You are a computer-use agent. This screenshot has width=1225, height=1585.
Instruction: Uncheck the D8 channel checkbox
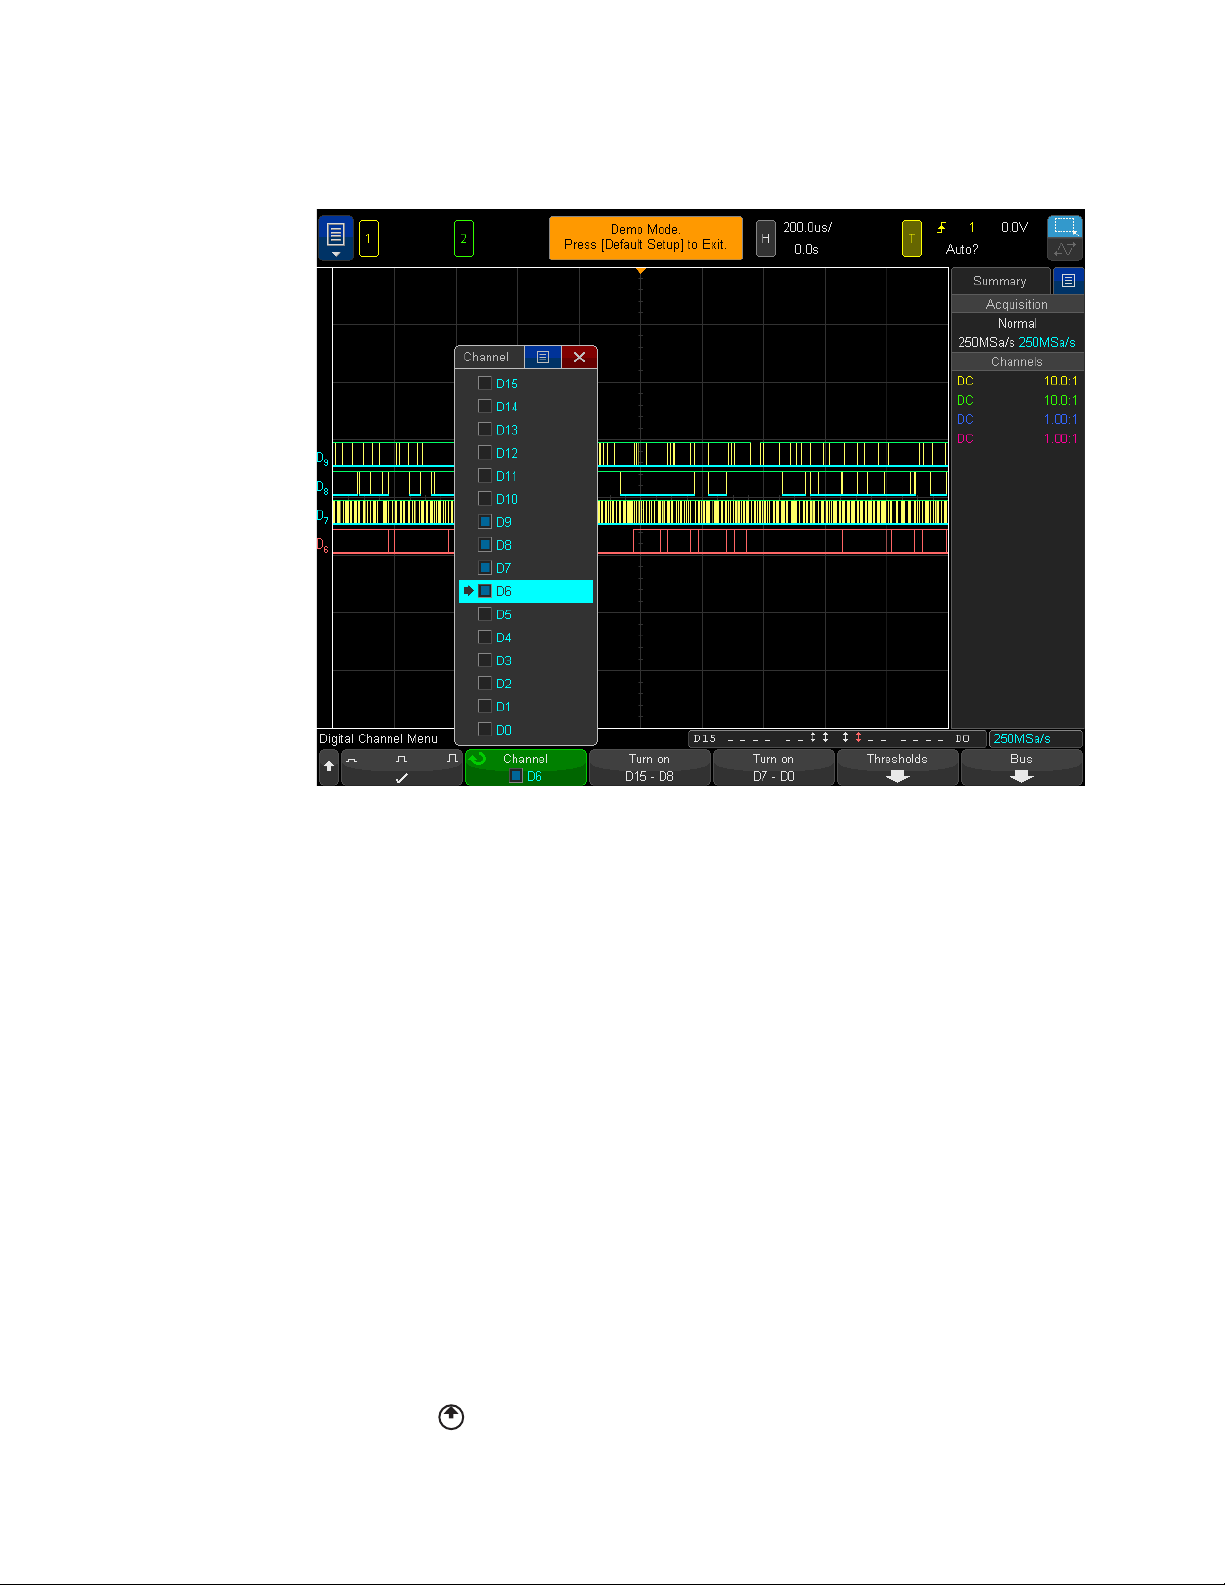click(485, 545)
